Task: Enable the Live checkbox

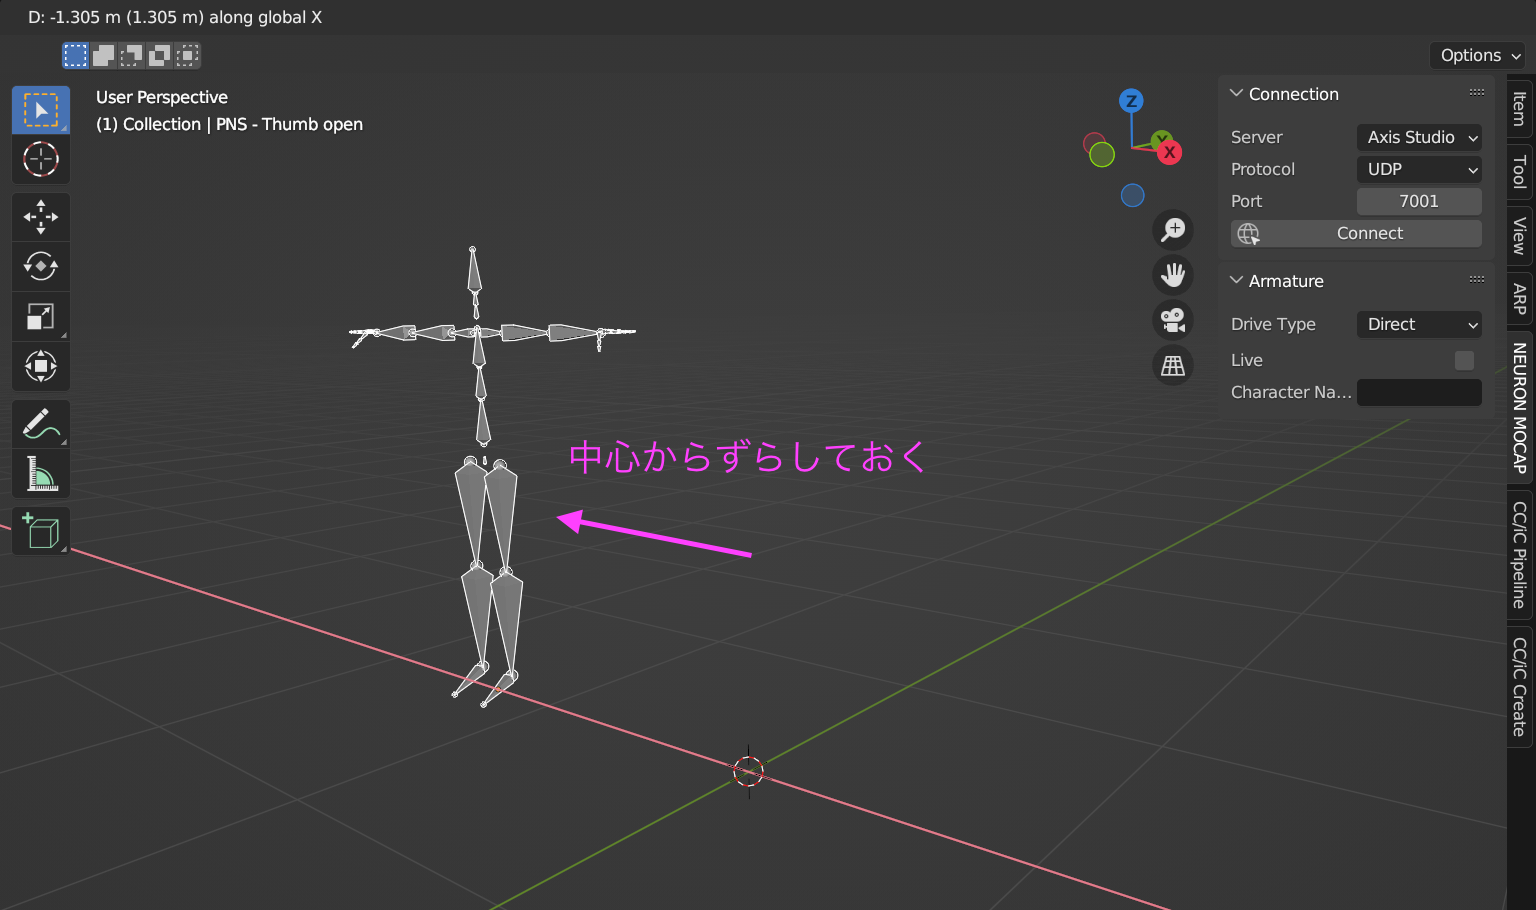Action: point(1464,361)
